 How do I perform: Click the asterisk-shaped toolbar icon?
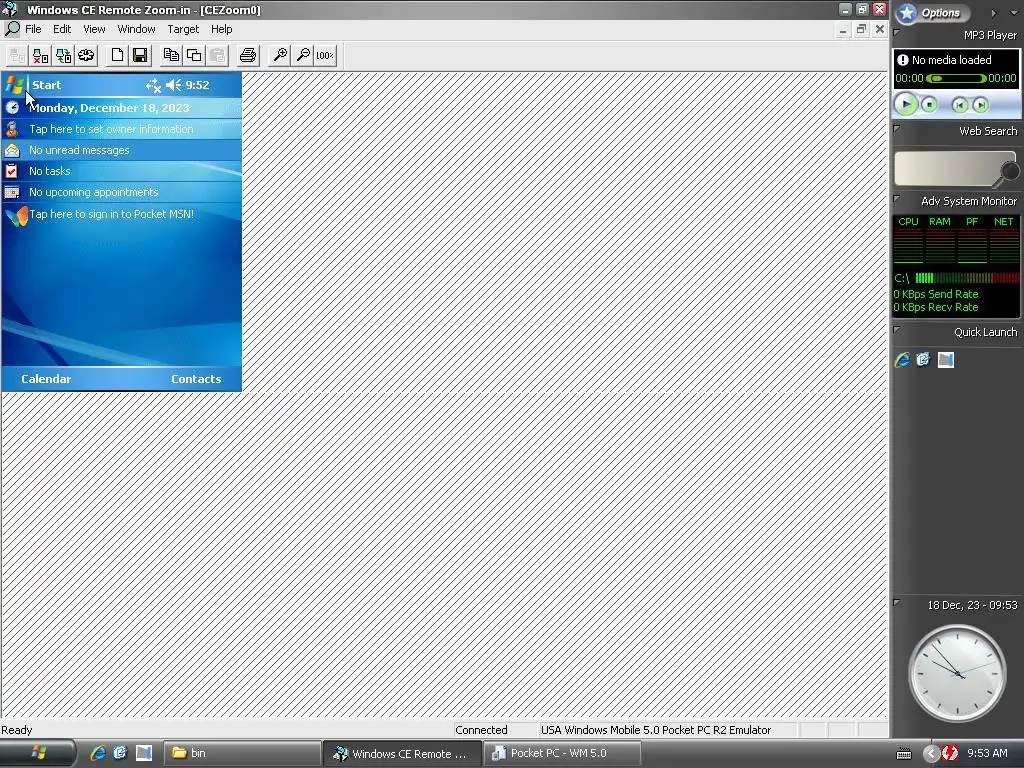click(x=86, y=56)
